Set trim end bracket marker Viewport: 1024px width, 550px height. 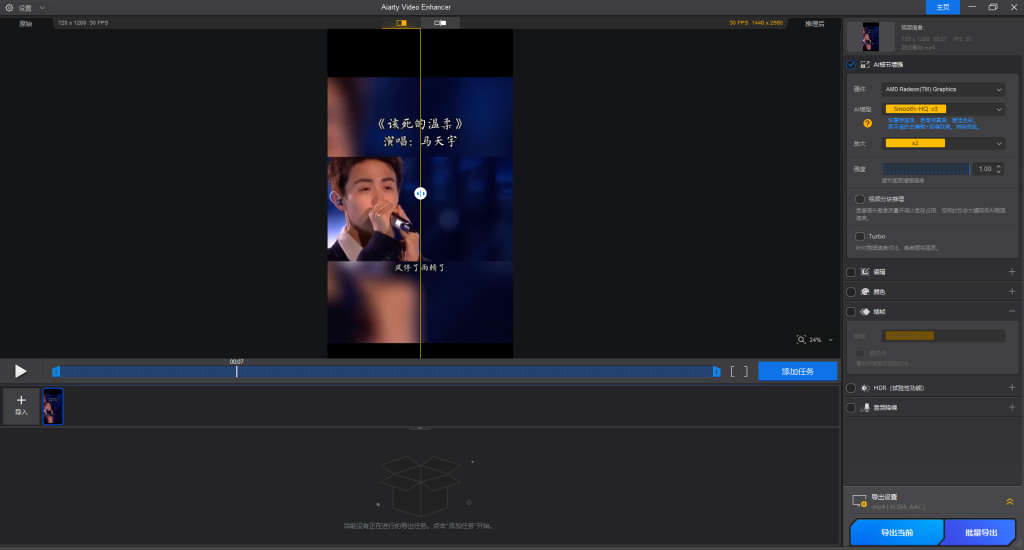click(x=745, y=371)
